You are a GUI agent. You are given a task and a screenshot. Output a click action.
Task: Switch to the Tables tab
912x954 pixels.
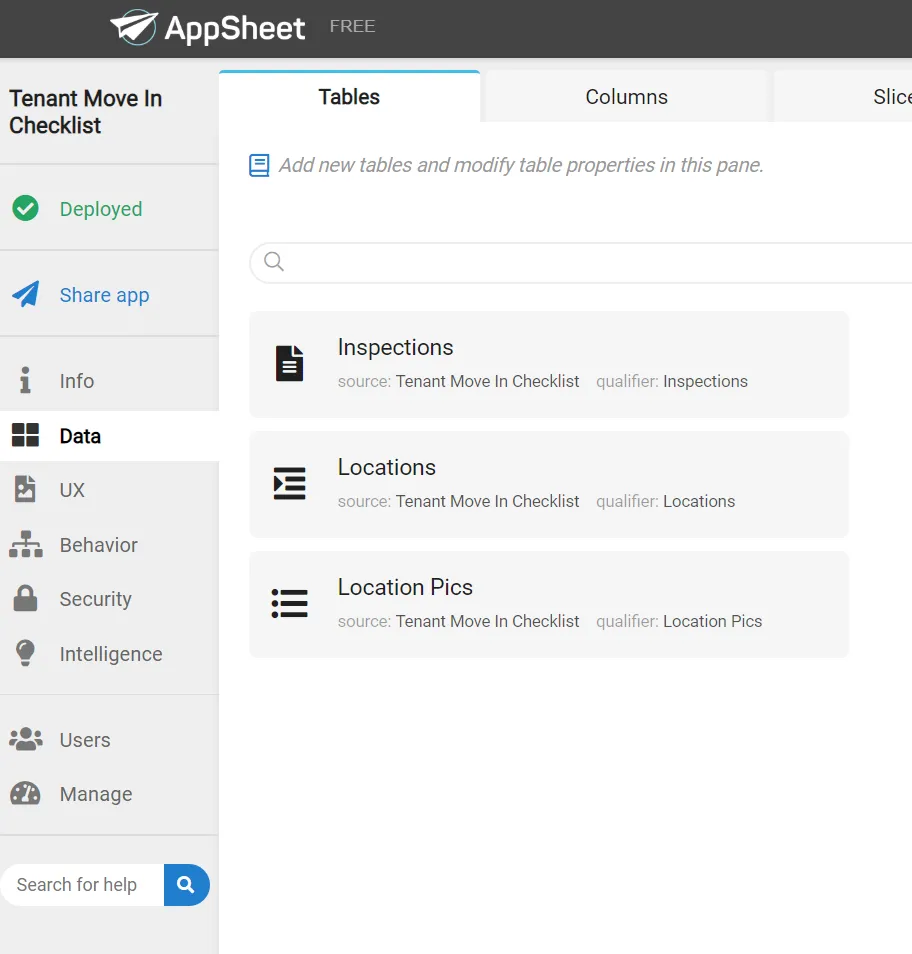[x=349, y=97]
